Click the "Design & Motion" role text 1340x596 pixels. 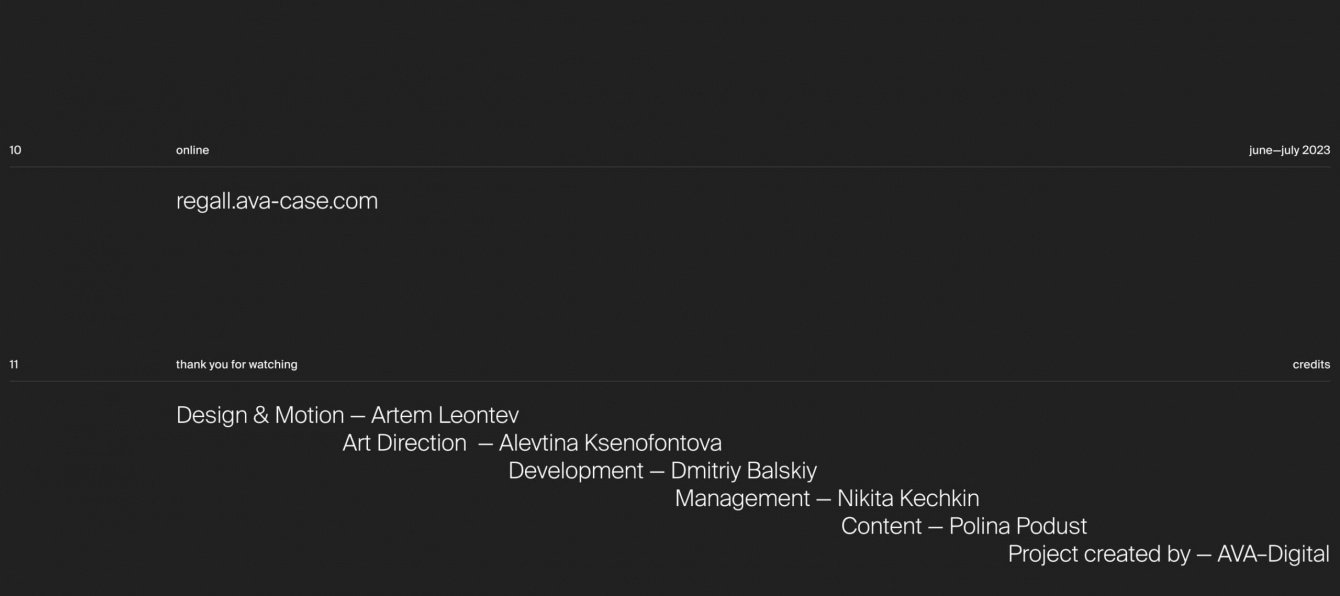[x=259, y=415]
